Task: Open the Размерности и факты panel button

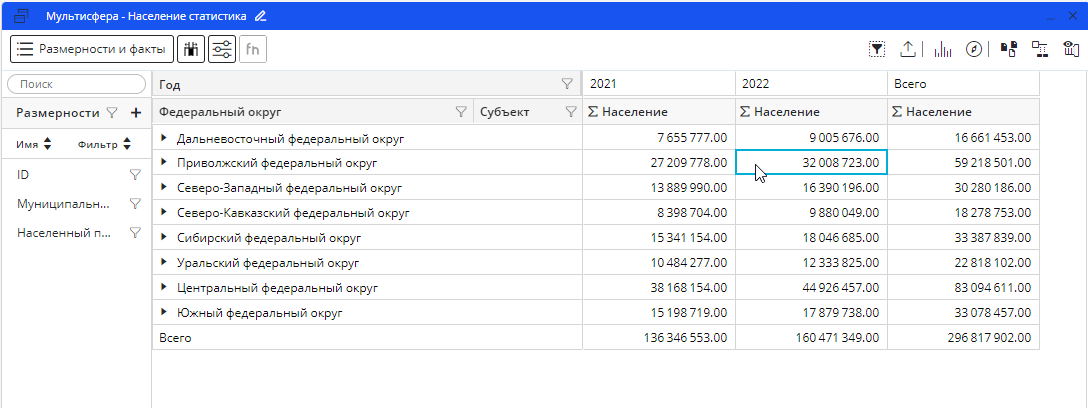Action: coord(92,49)
